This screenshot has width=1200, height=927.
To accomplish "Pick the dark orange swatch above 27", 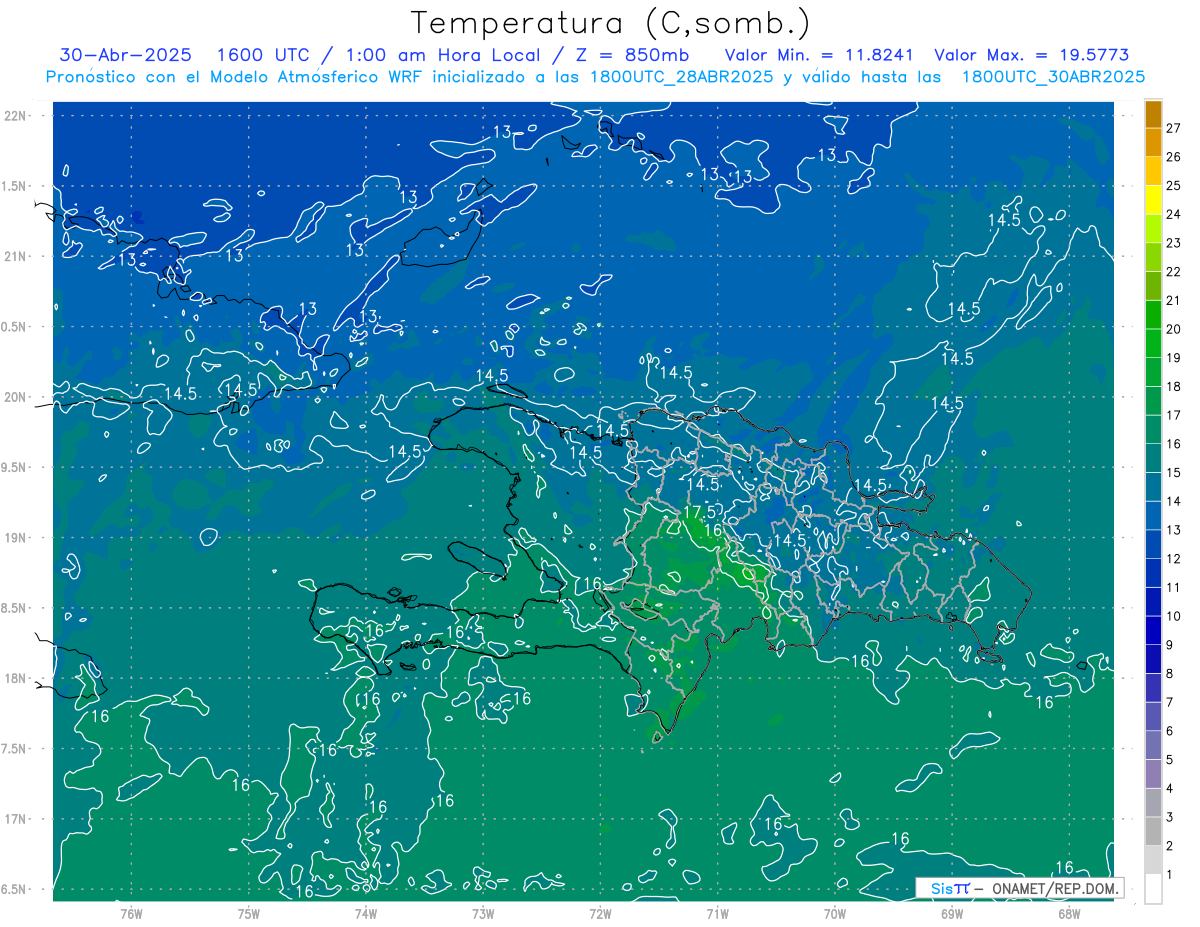I will click(x=1153, y=114).
